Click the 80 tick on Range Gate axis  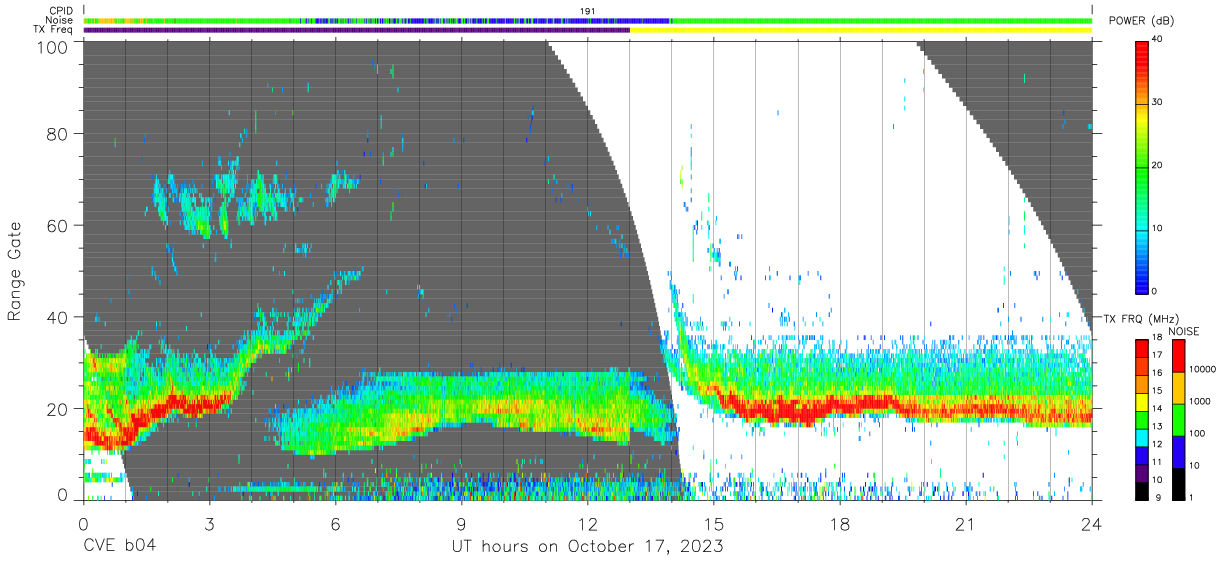59,133
